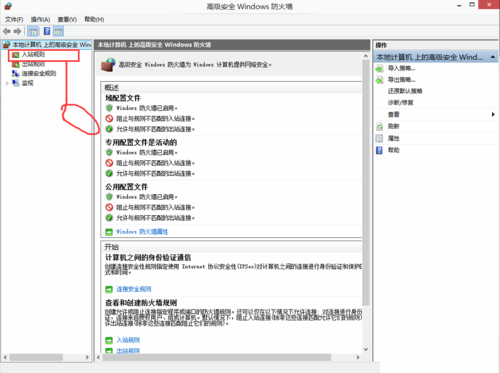The height and width of the screenshot is (373, 500).
Task: Click the 查看和创建防火墙规则 heading
Action: pyautogui.click(x=141, y=303)
